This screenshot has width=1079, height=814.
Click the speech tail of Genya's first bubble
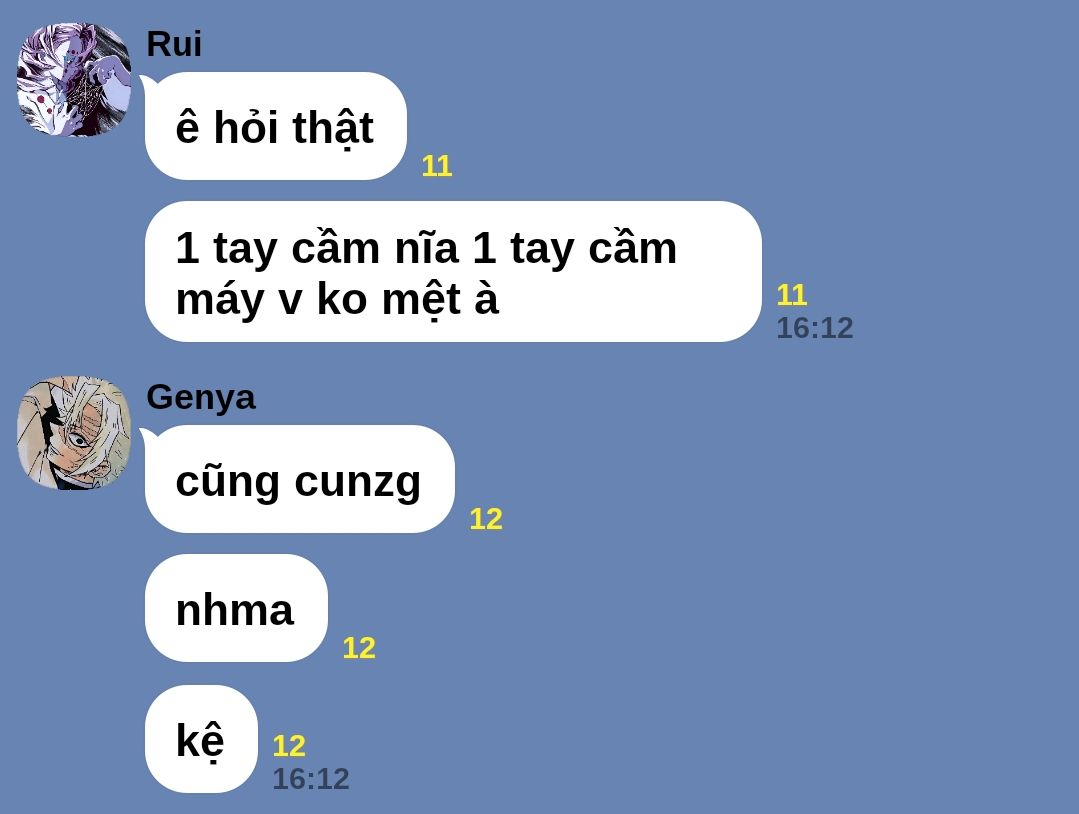147,437
